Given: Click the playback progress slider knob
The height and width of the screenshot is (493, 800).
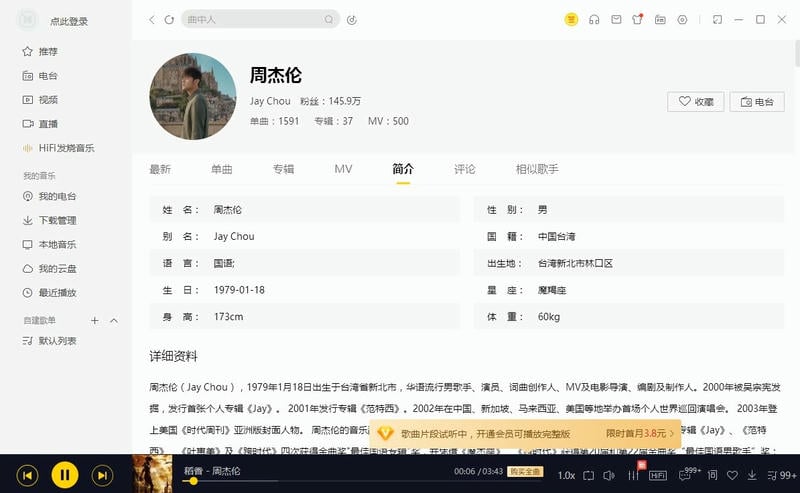Looking at the screenshot, I should [x=193, y=481].
